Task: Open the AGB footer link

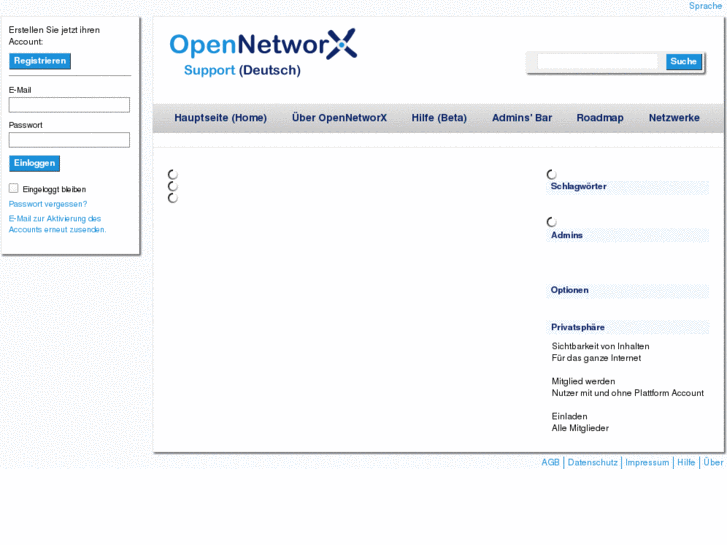Action: tap(550, 462)
